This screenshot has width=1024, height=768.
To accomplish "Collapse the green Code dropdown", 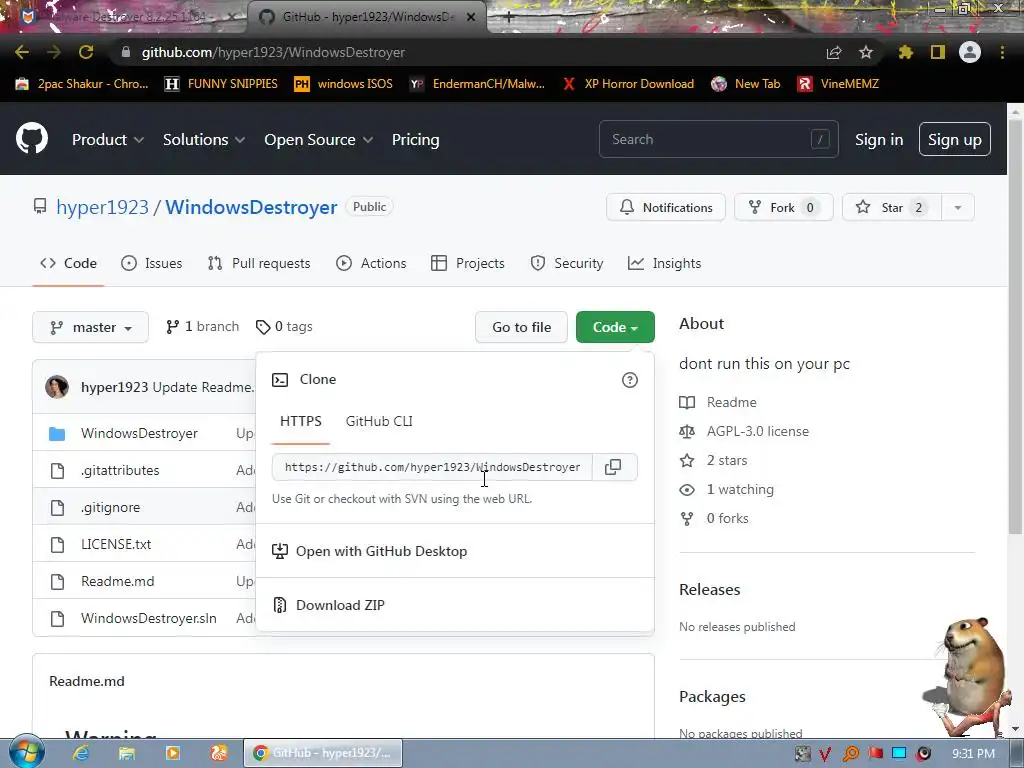I will pos(615,327).
